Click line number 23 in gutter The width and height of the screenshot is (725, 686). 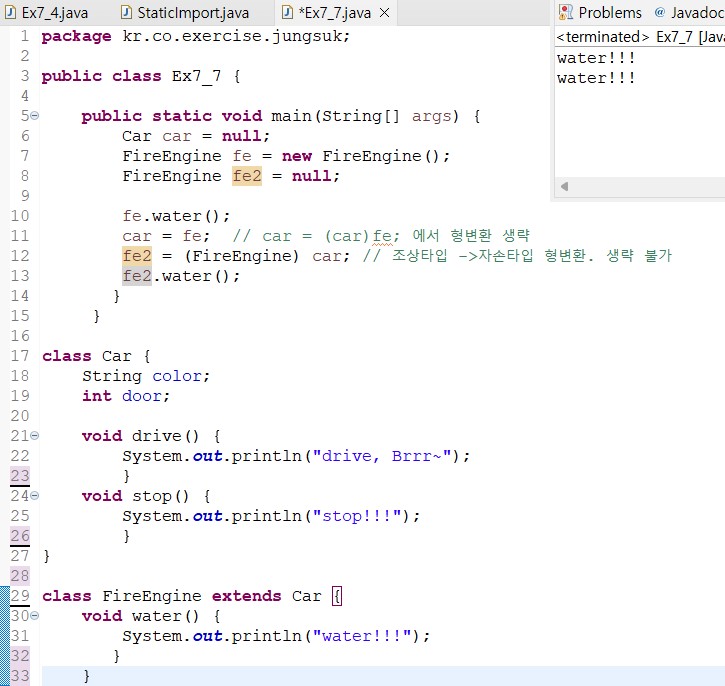20,476
